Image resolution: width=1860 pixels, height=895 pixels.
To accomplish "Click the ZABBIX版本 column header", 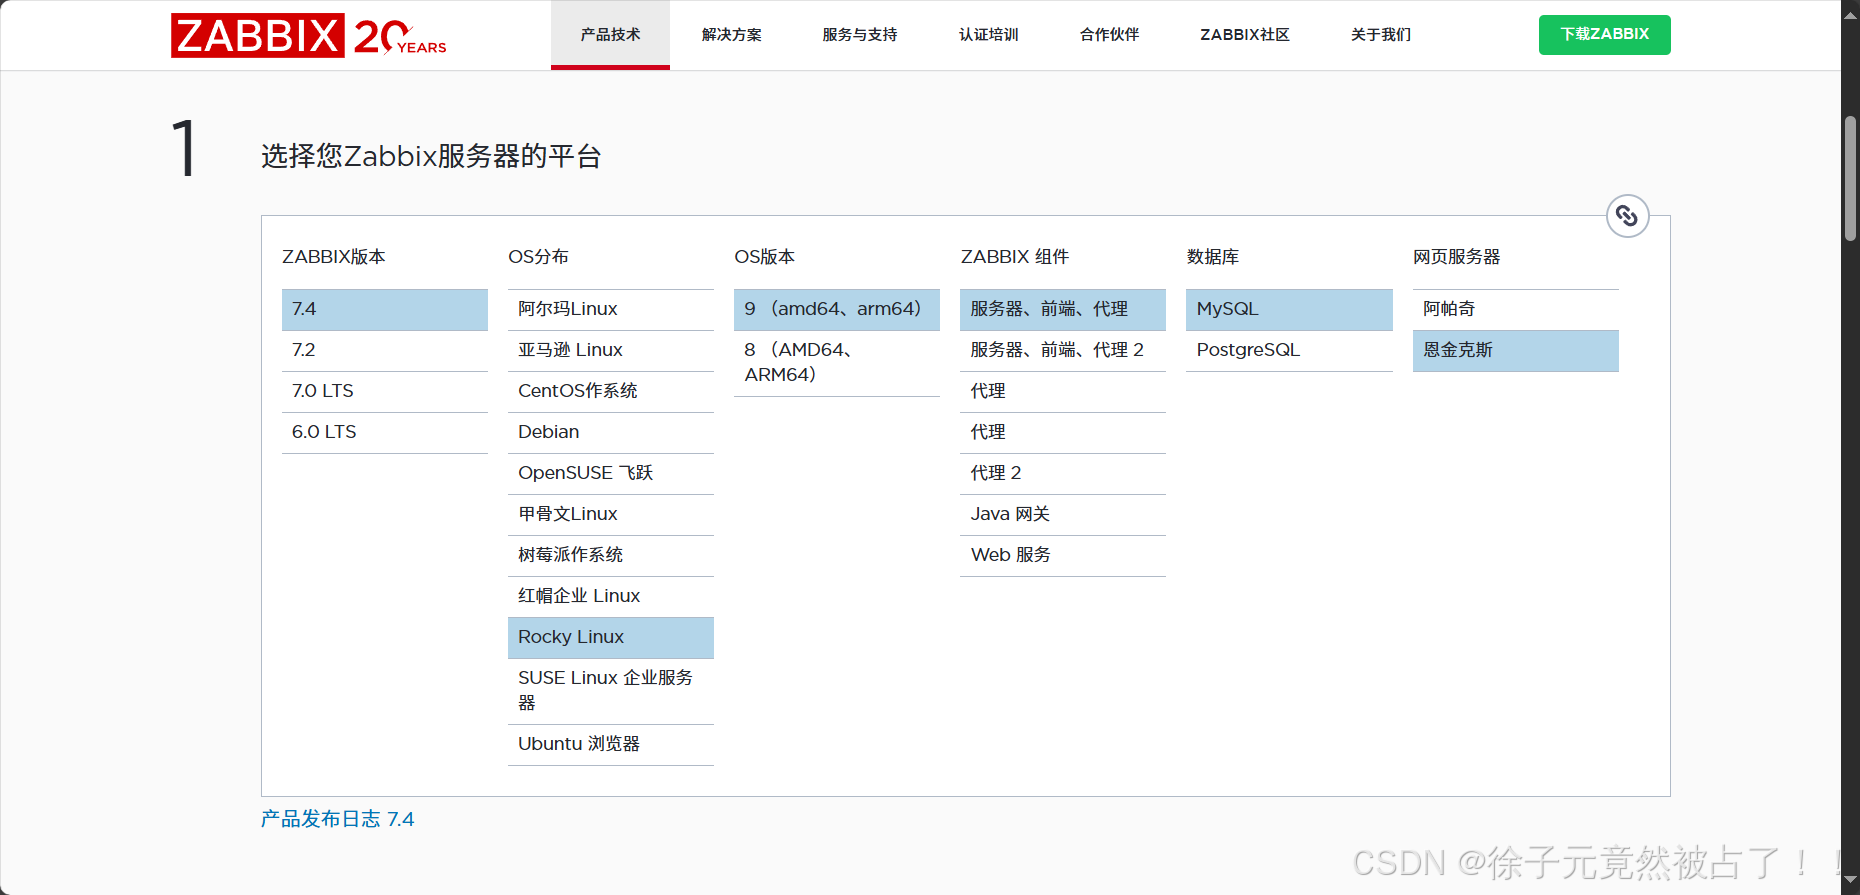I will tap(334, 257).
